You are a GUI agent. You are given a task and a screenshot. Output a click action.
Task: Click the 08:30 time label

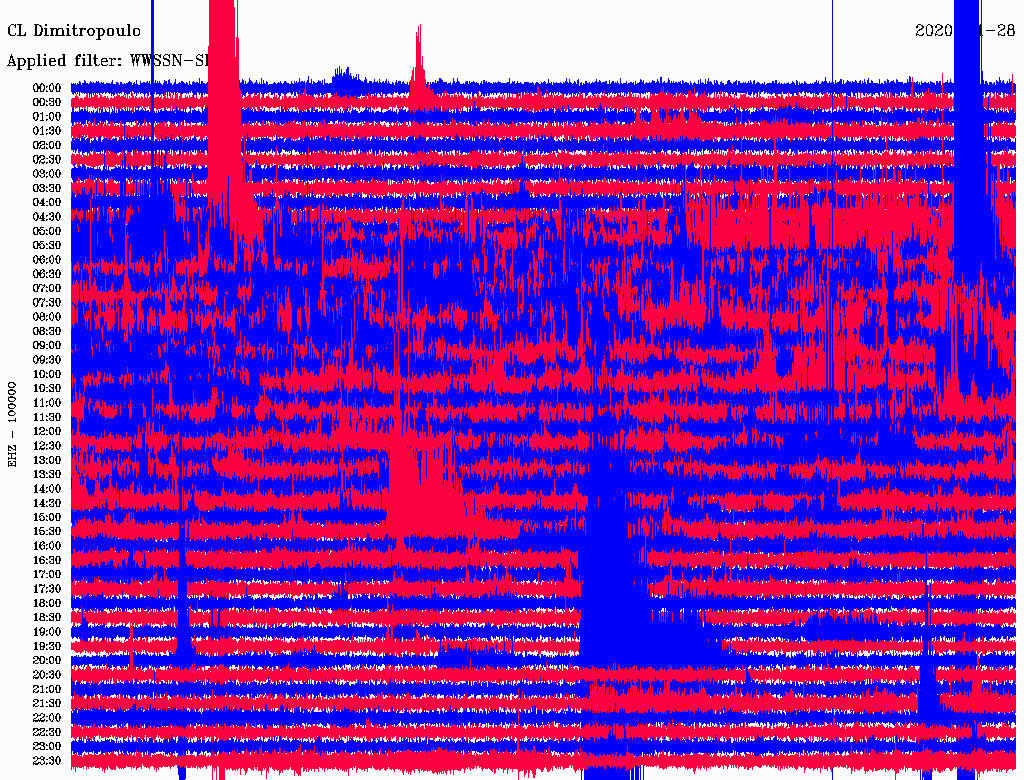pos(47,332)
